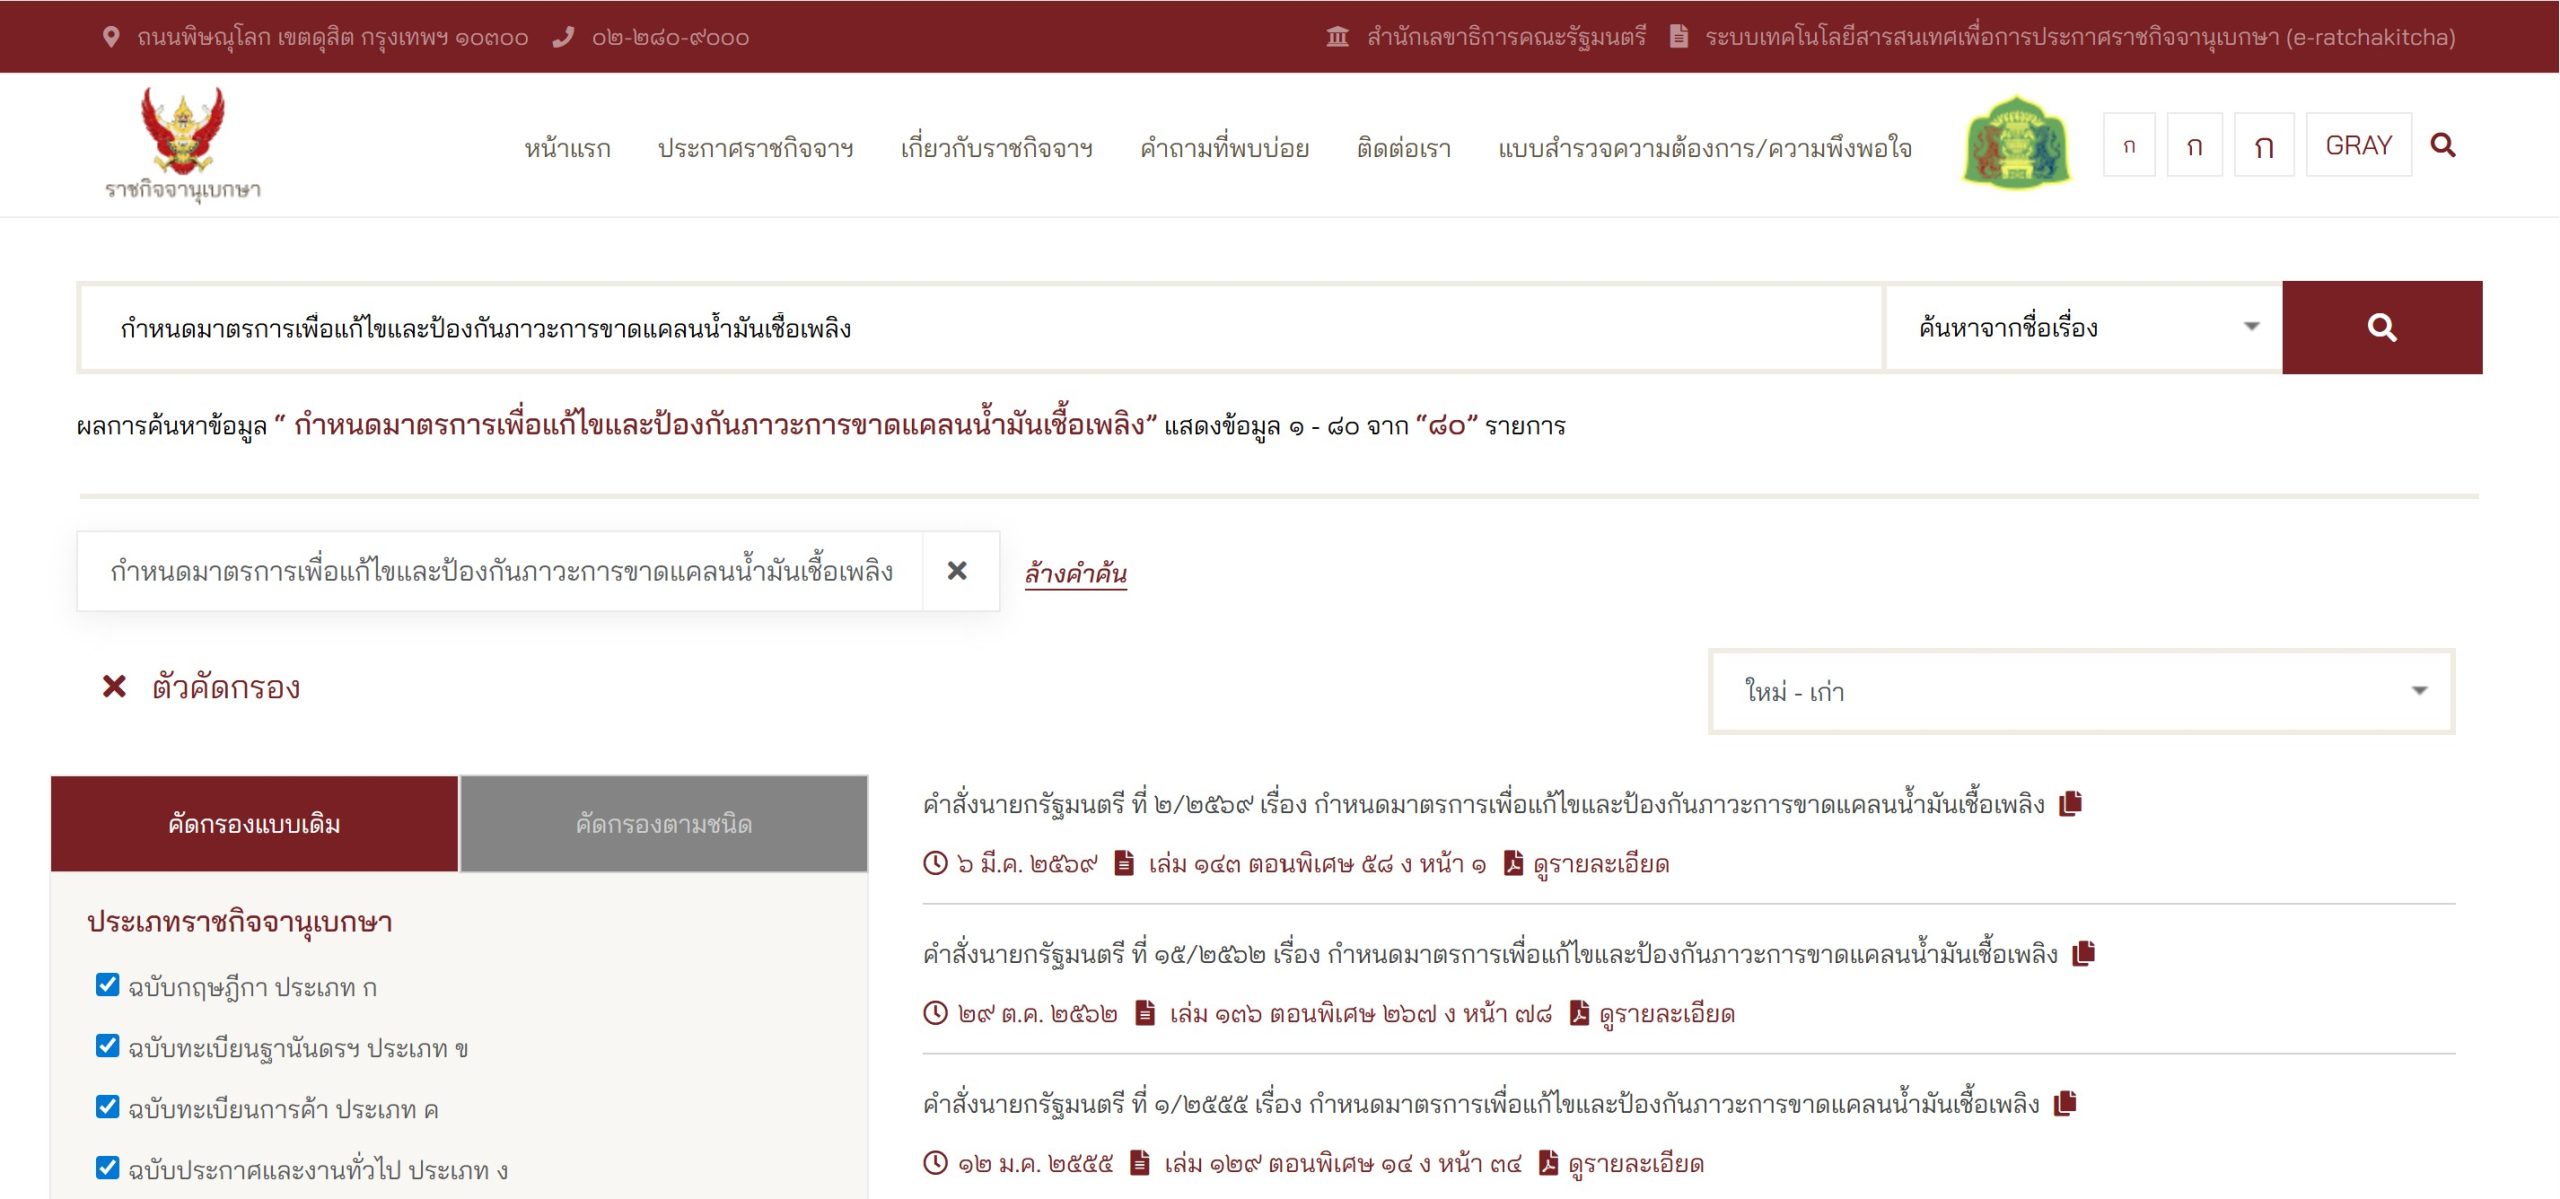Switch to the คัดกรองตามชนิด tab

coord(663,823)
